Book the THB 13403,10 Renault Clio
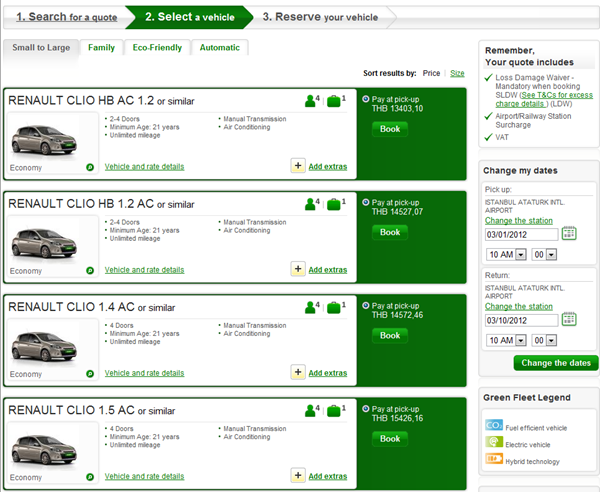This screenshot has width=600, height=492. 390,129
